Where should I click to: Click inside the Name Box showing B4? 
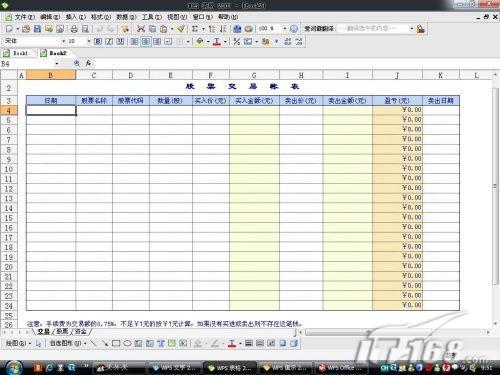[x=27, y=63]
